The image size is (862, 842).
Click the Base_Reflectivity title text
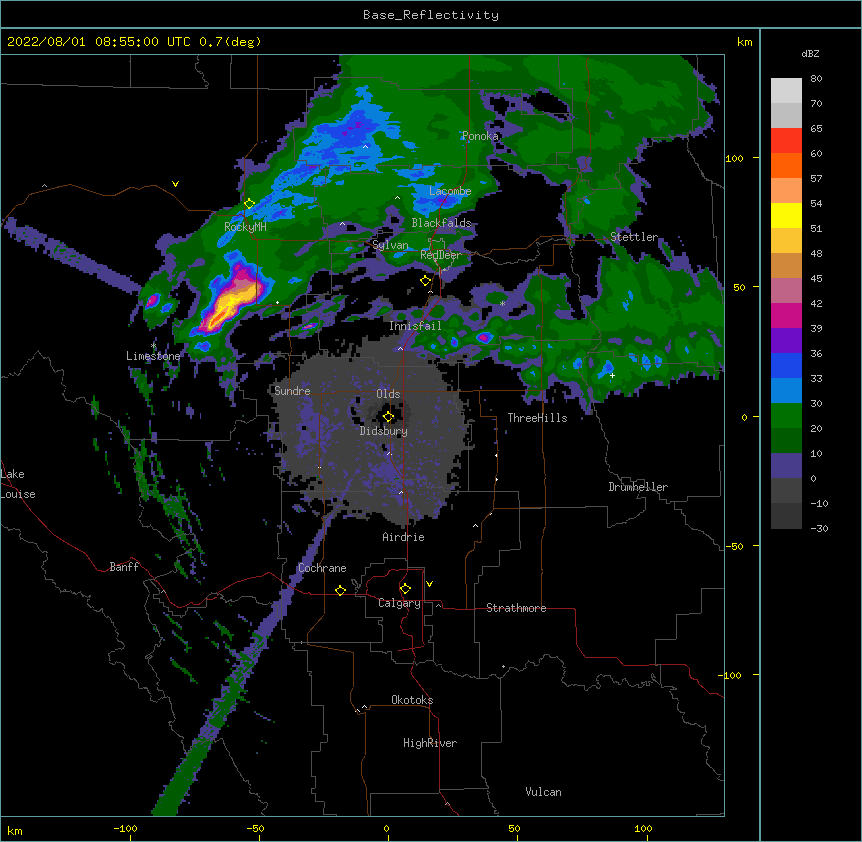pos(431,15)
